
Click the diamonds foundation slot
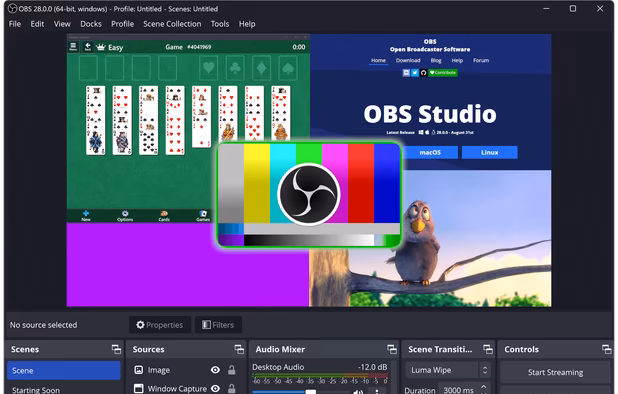coord(261,68)
